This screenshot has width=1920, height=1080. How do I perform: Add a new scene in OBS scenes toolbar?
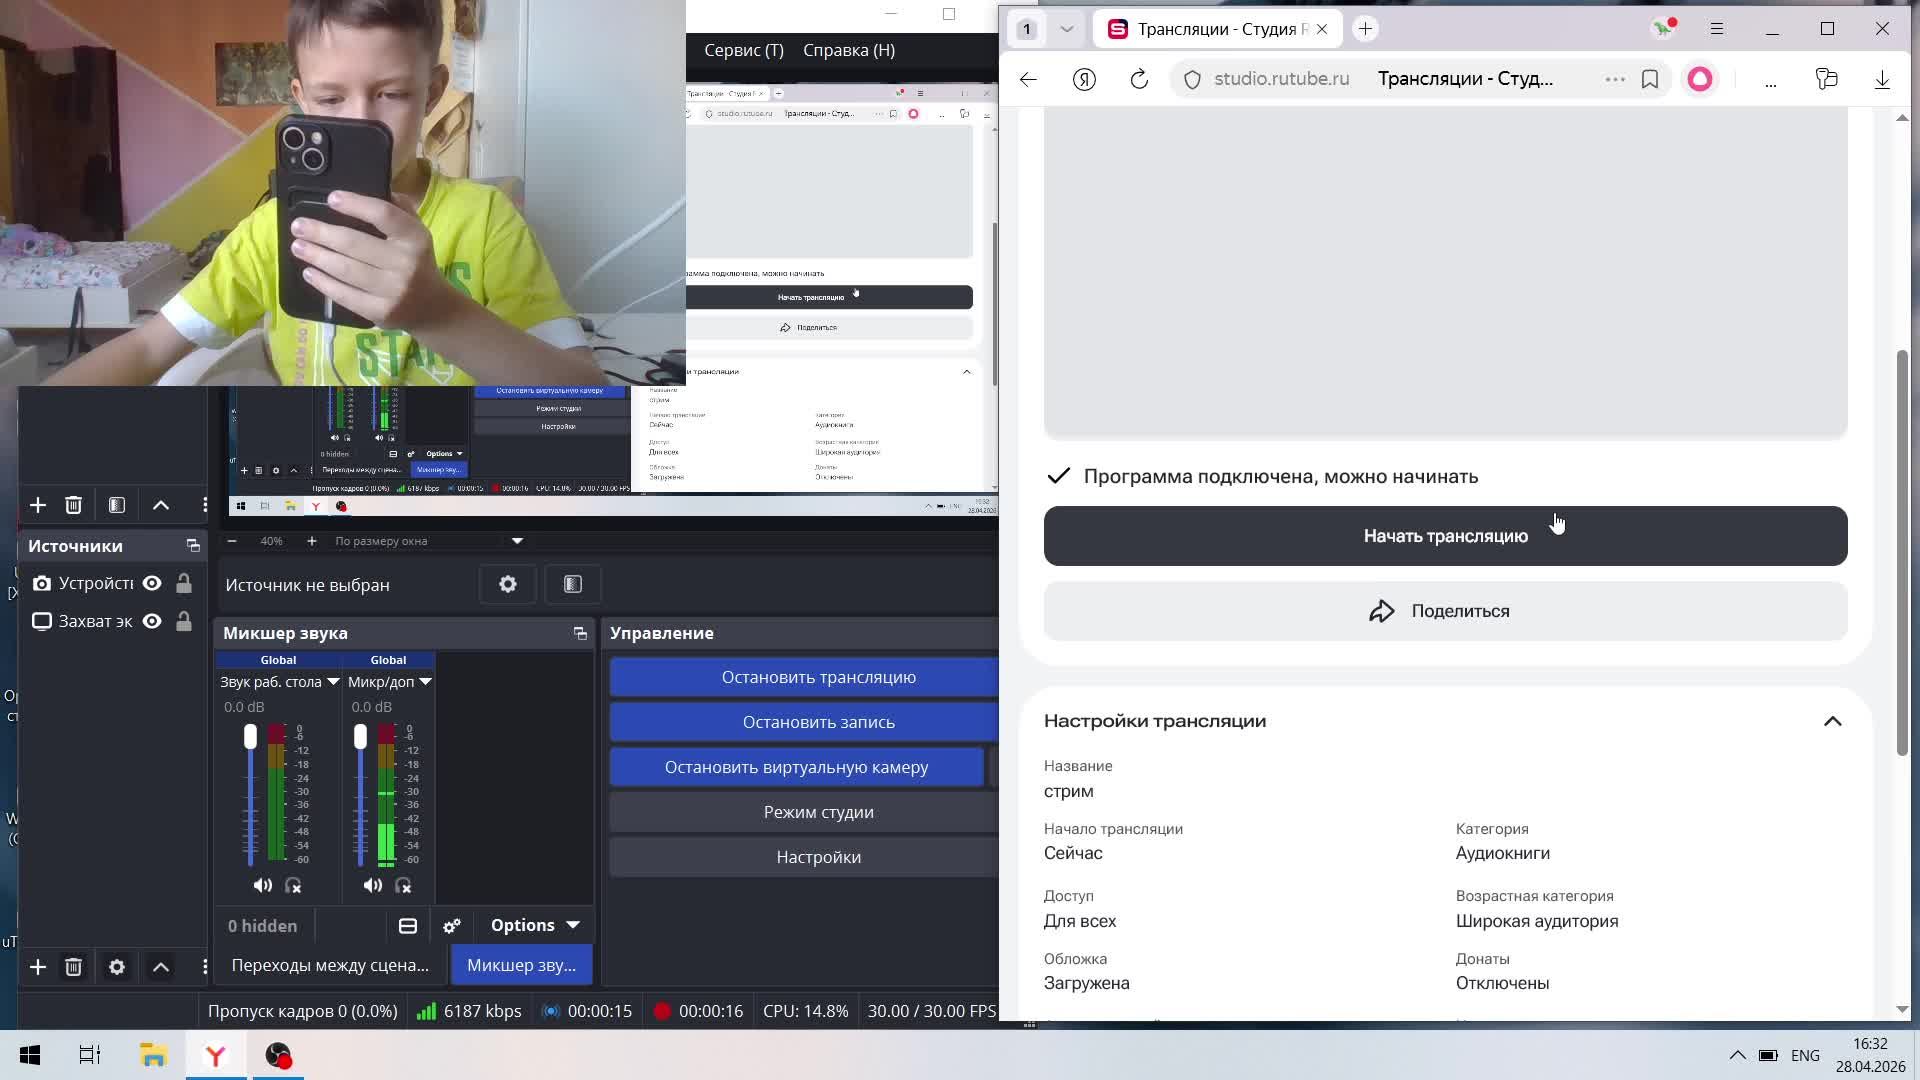(x=38, y=505)
